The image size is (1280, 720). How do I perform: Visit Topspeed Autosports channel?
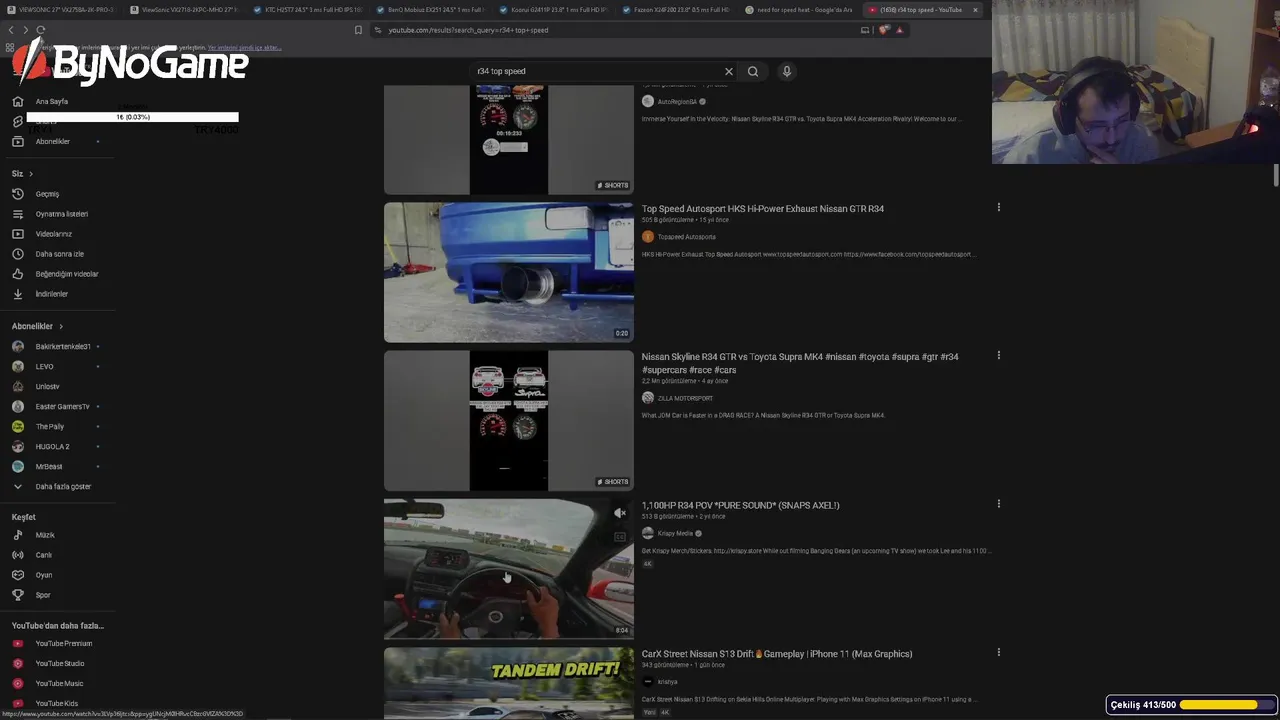point(686,237)
